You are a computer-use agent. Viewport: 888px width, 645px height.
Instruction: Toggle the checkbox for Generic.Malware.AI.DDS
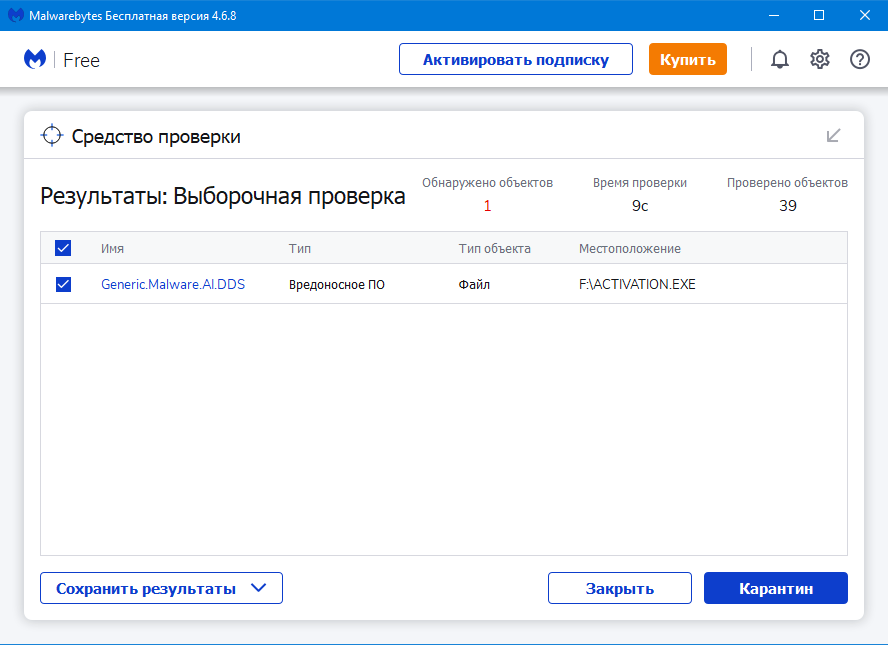63,284
